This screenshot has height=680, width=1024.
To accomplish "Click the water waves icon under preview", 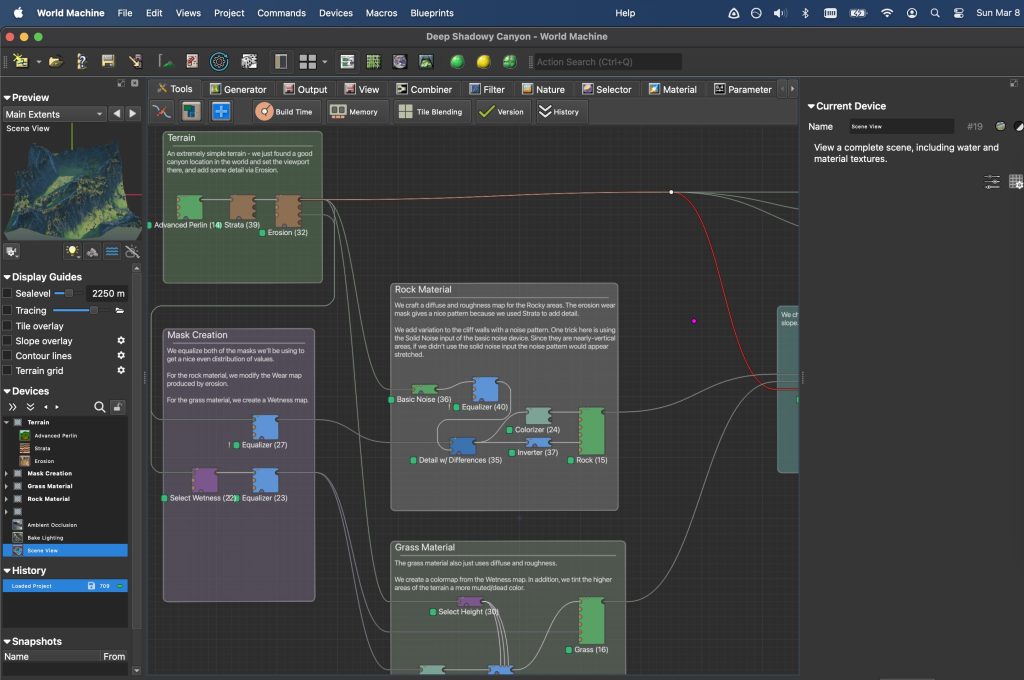I will coord(112,252).
